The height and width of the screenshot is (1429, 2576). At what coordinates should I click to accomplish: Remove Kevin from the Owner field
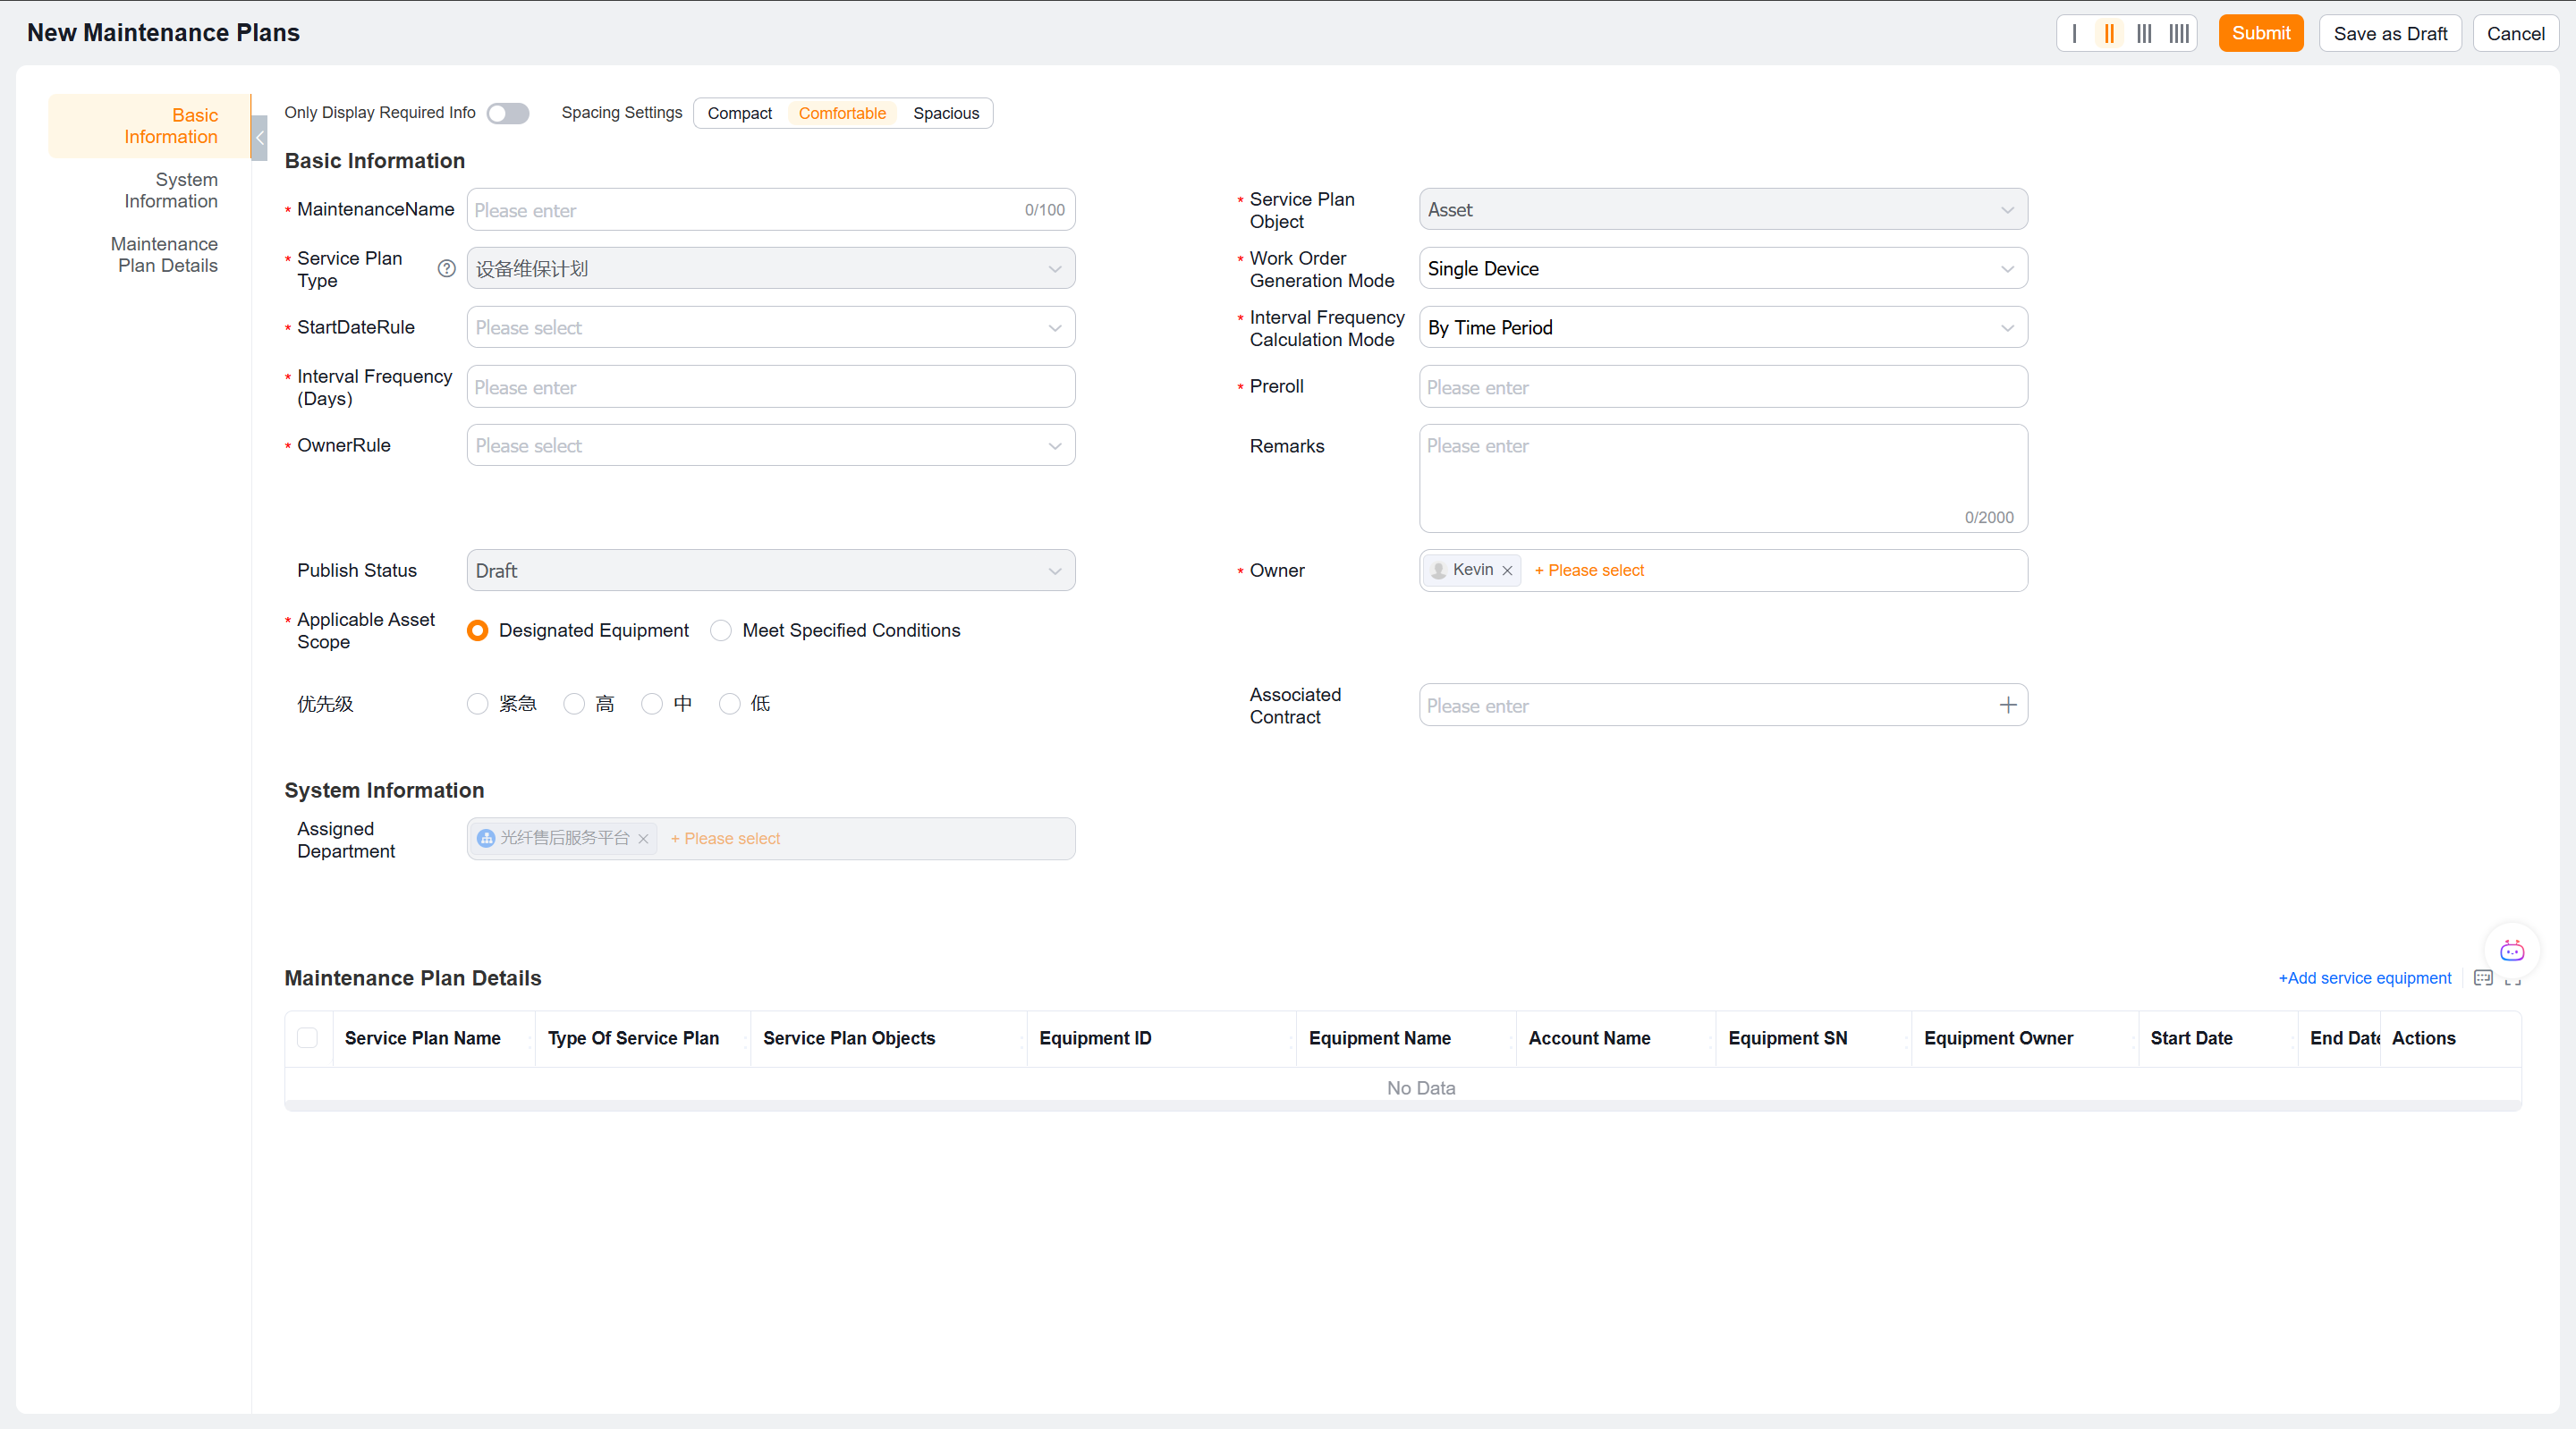pos(1507,570)
